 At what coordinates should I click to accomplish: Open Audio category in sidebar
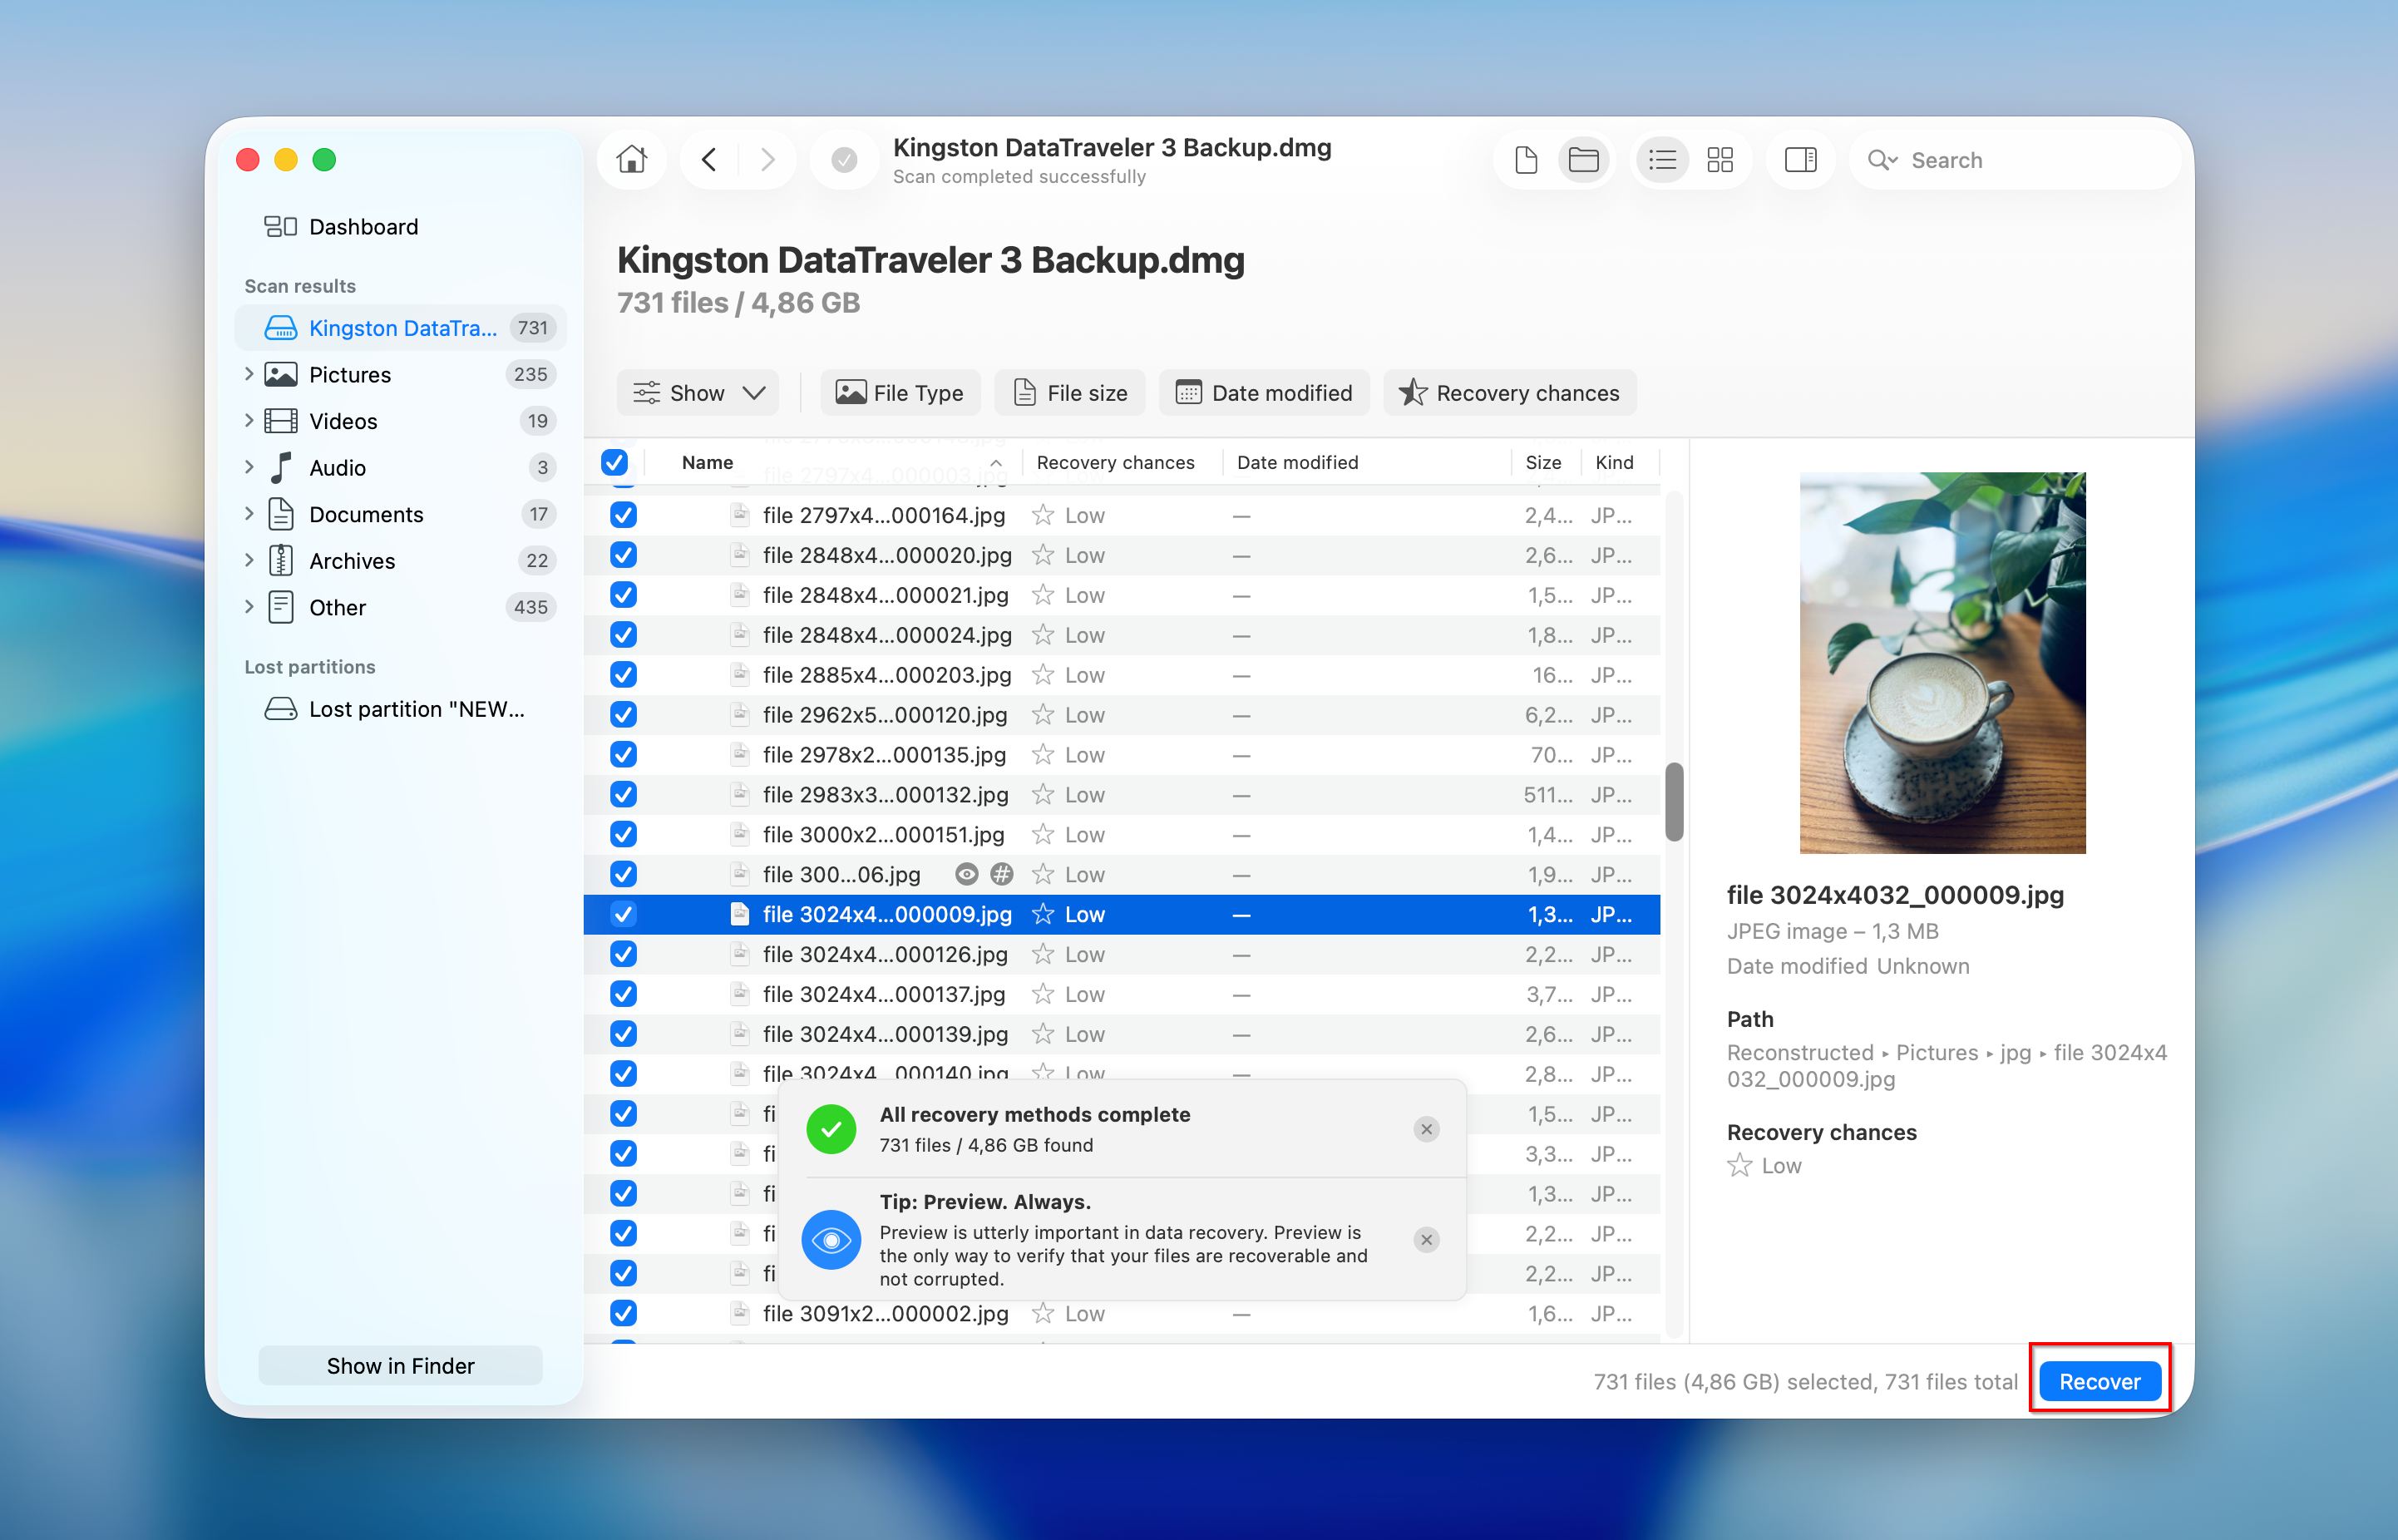click(x=400, y=468)
